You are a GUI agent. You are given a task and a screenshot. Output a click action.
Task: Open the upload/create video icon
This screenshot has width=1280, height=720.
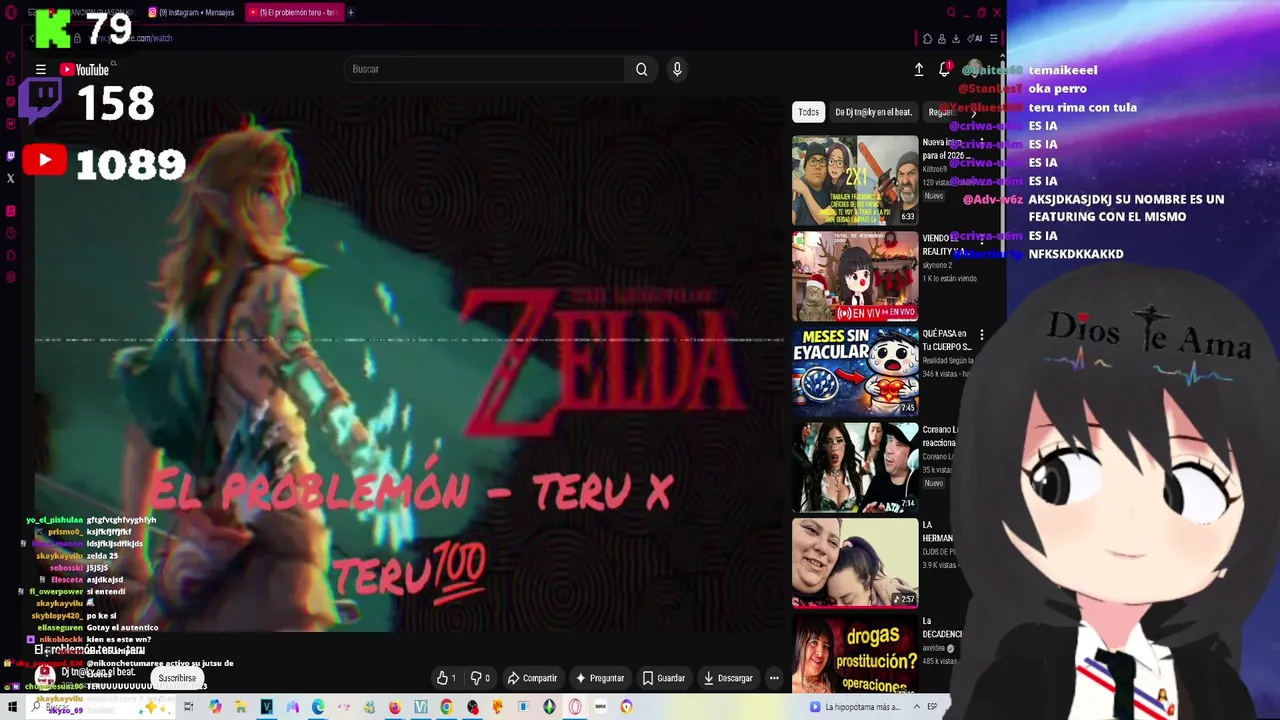point(919,69)
